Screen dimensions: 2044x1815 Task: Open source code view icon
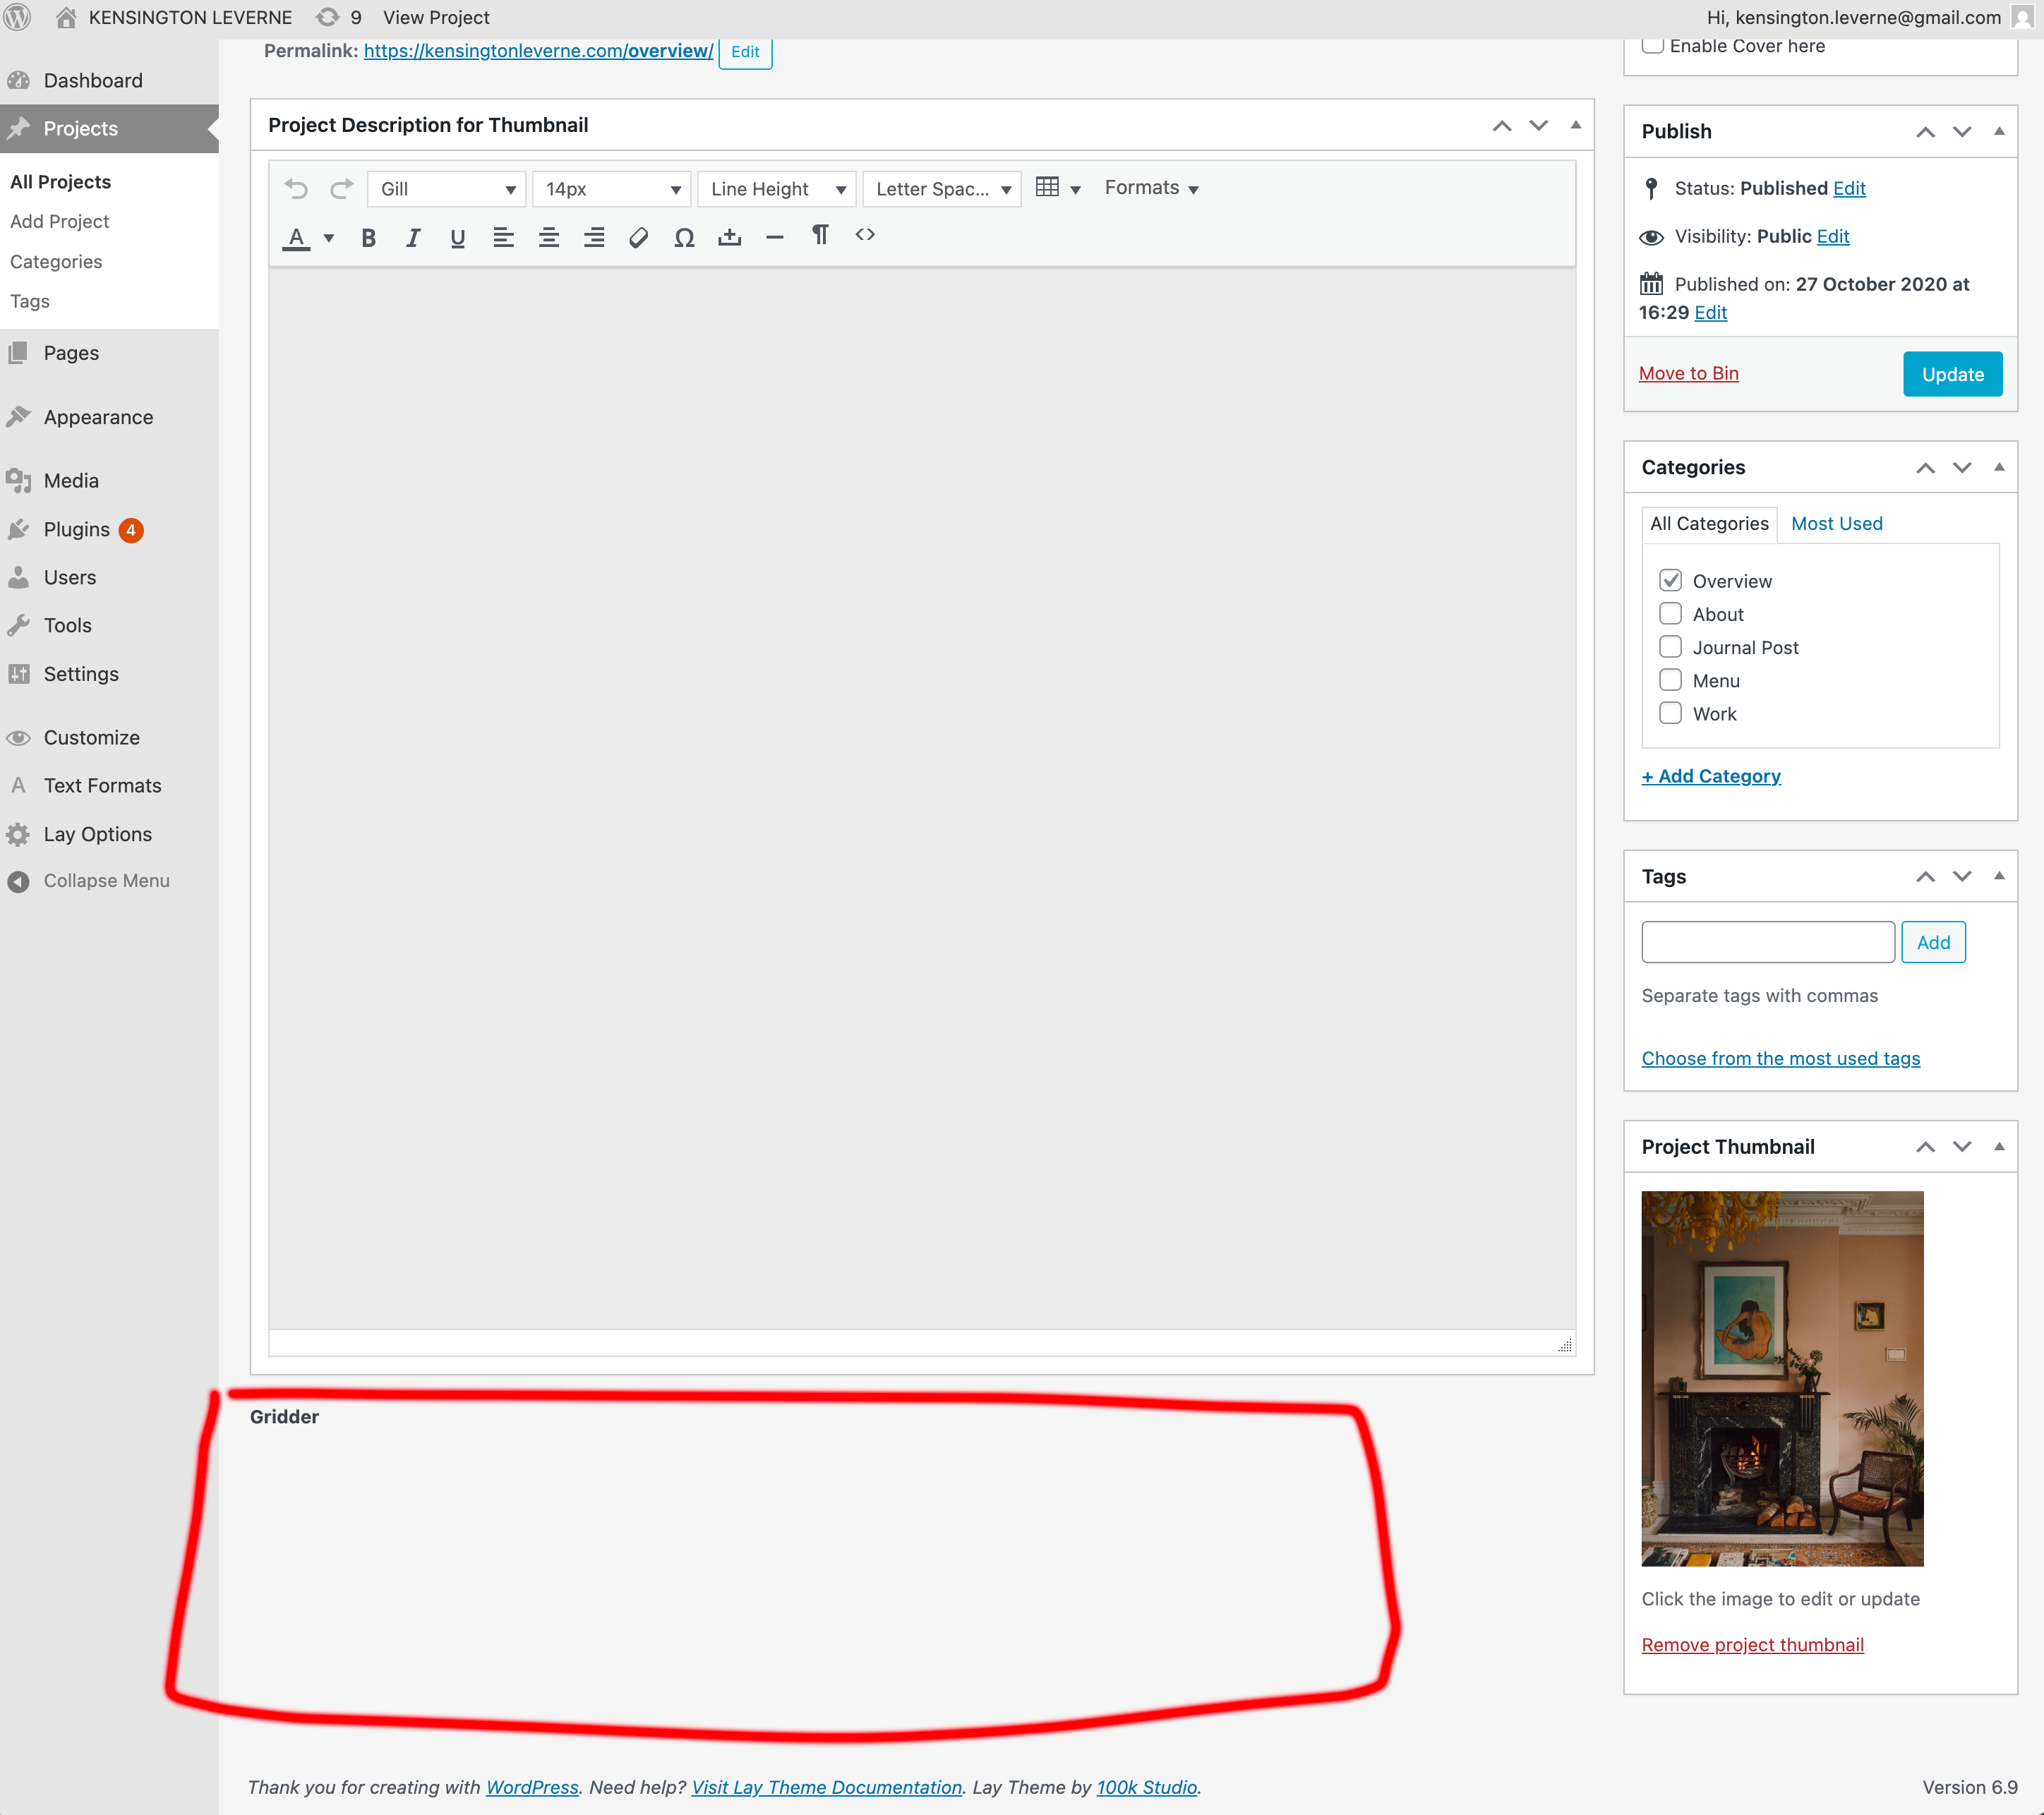tap(865, 235)
